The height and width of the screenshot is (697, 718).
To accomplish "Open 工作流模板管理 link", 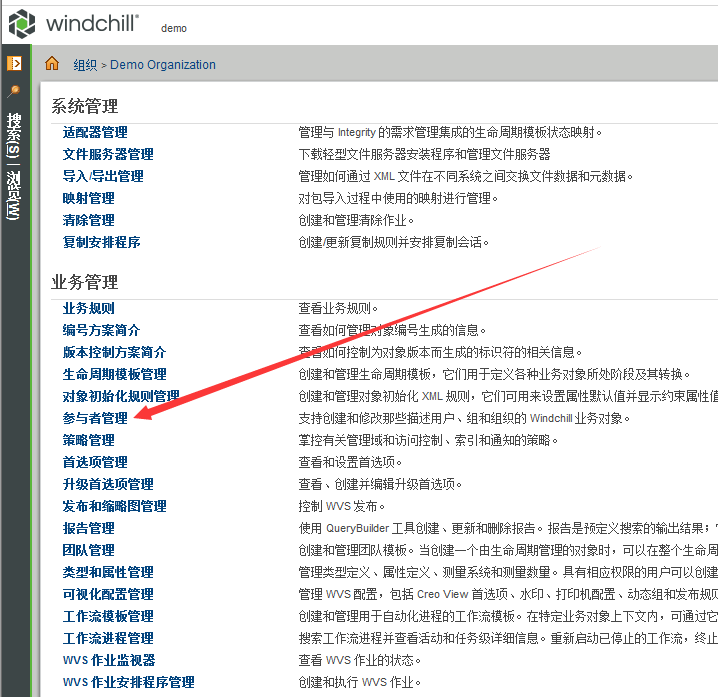I will tap(108, 616).
